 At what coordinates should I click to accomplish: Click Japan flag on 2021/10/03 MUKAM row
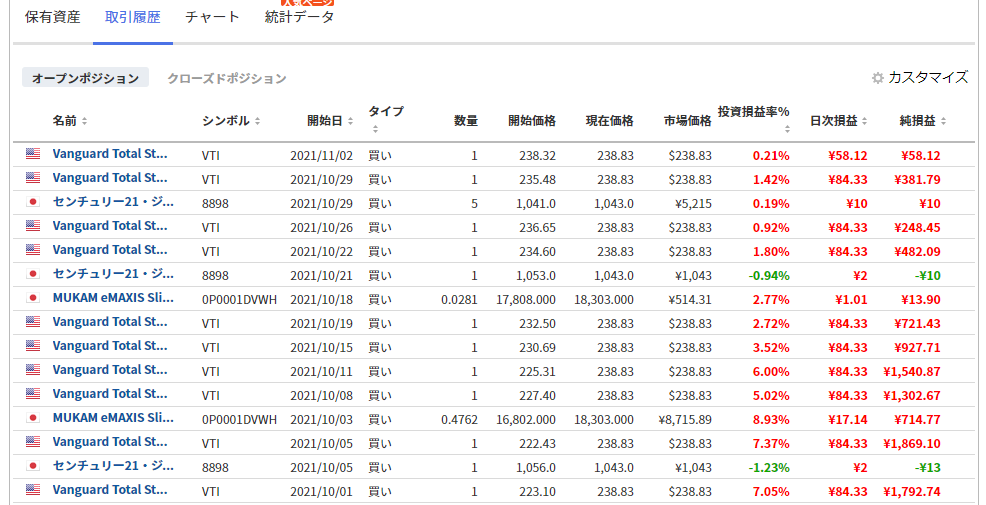point(33,418)
